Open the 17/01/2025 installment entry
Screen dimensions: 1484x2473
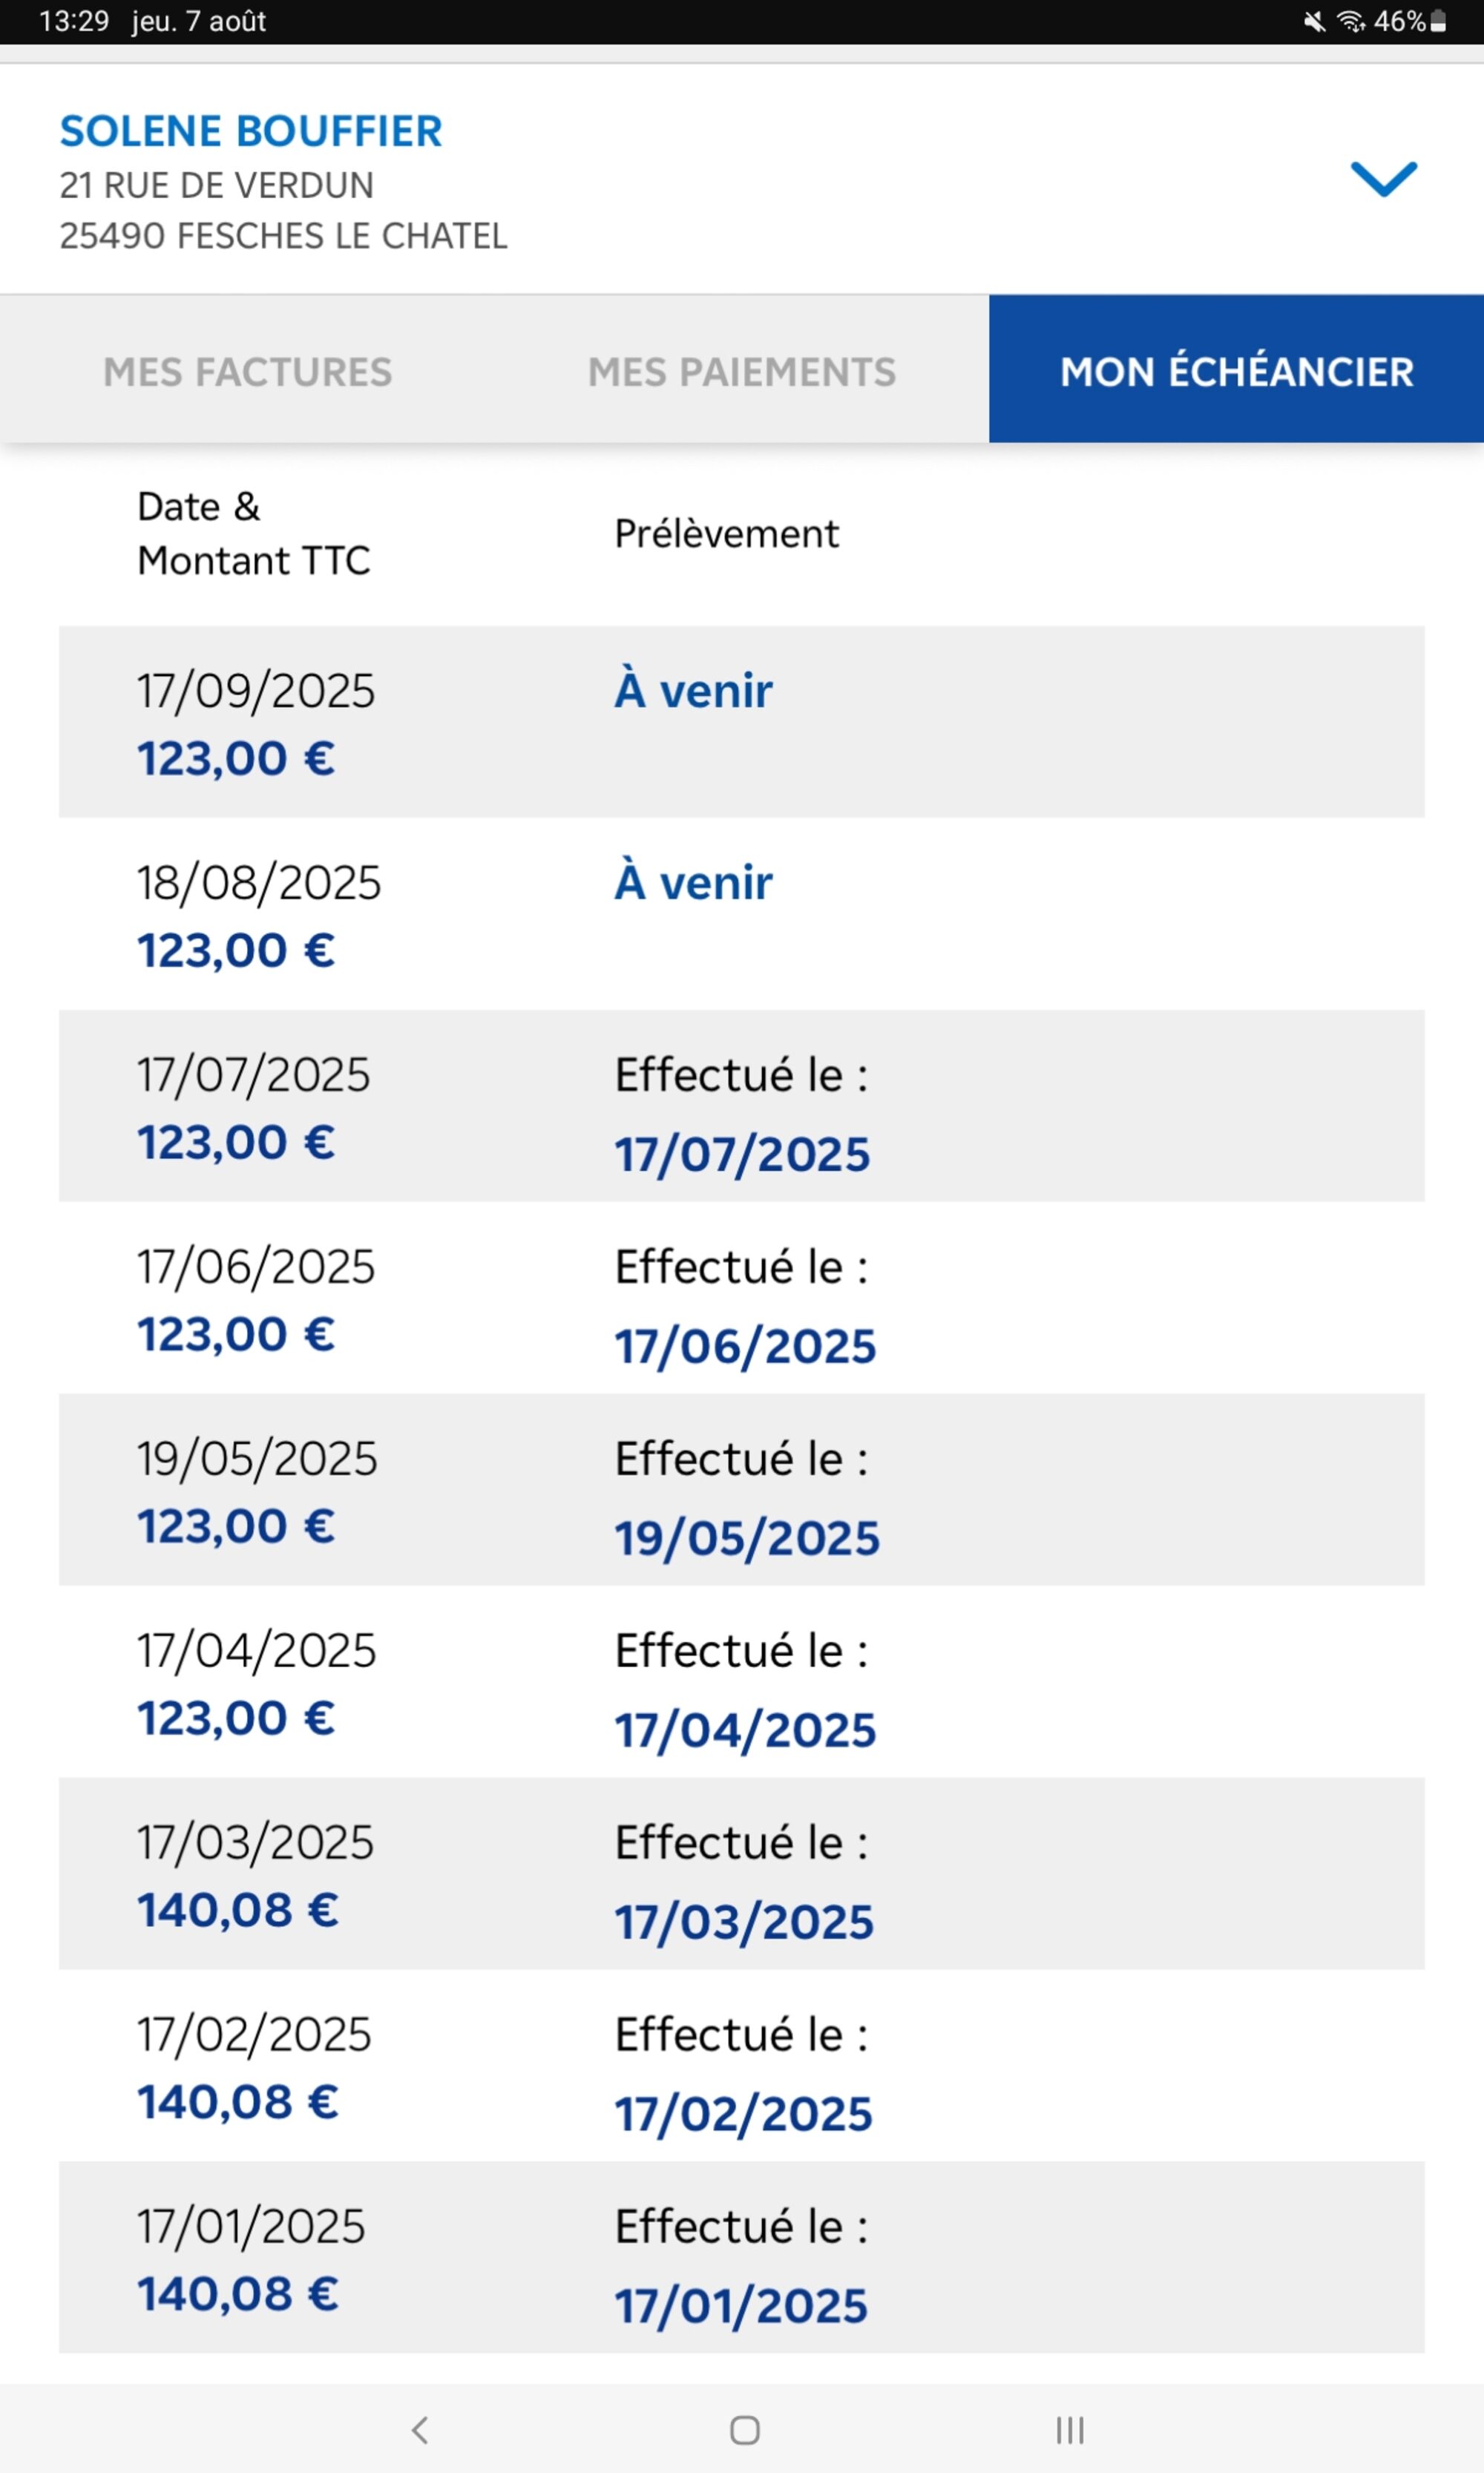point(741,2258)
